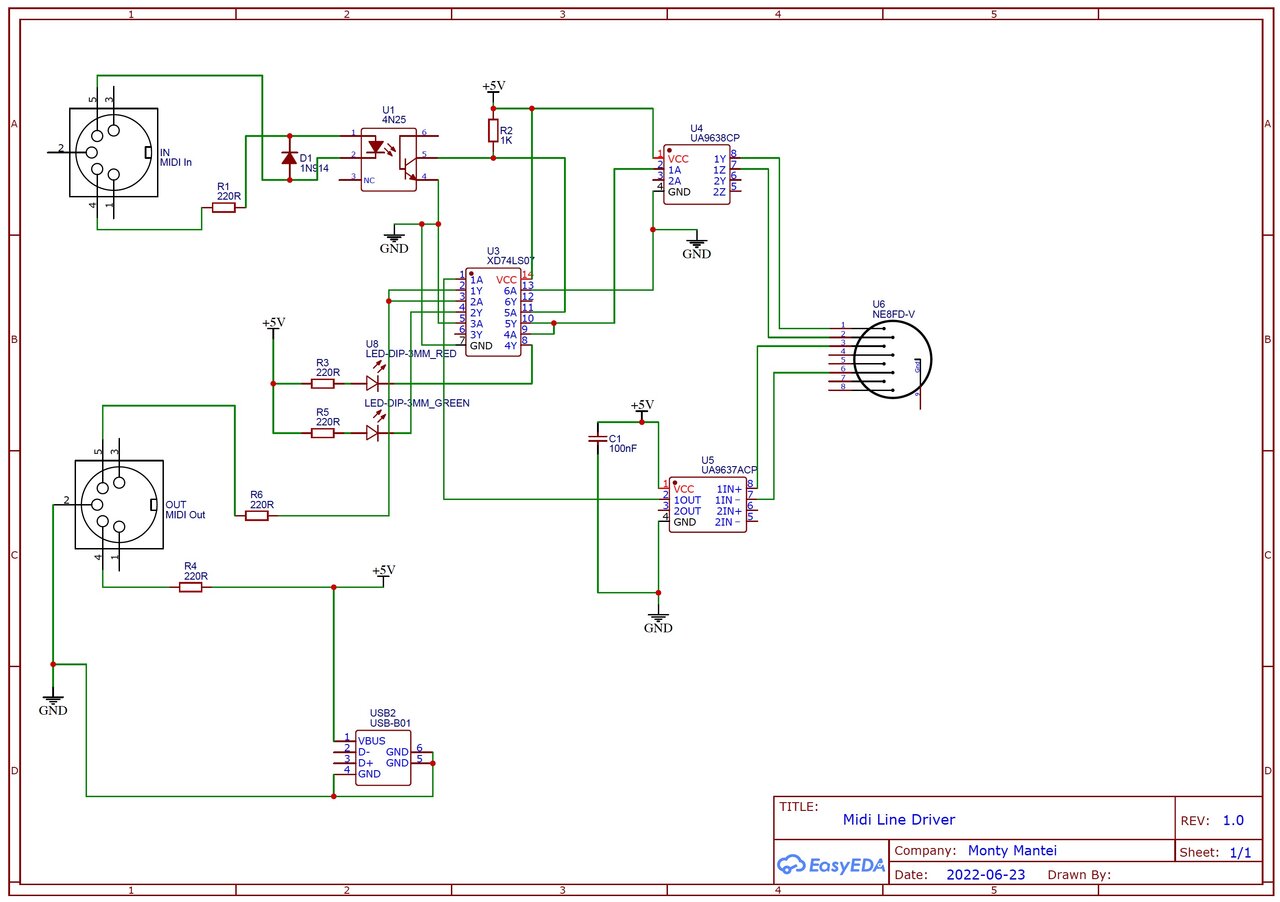Click the UA9638CP driver chip U4
This screenshot has width=1280, height=902.
pos(696,175)
